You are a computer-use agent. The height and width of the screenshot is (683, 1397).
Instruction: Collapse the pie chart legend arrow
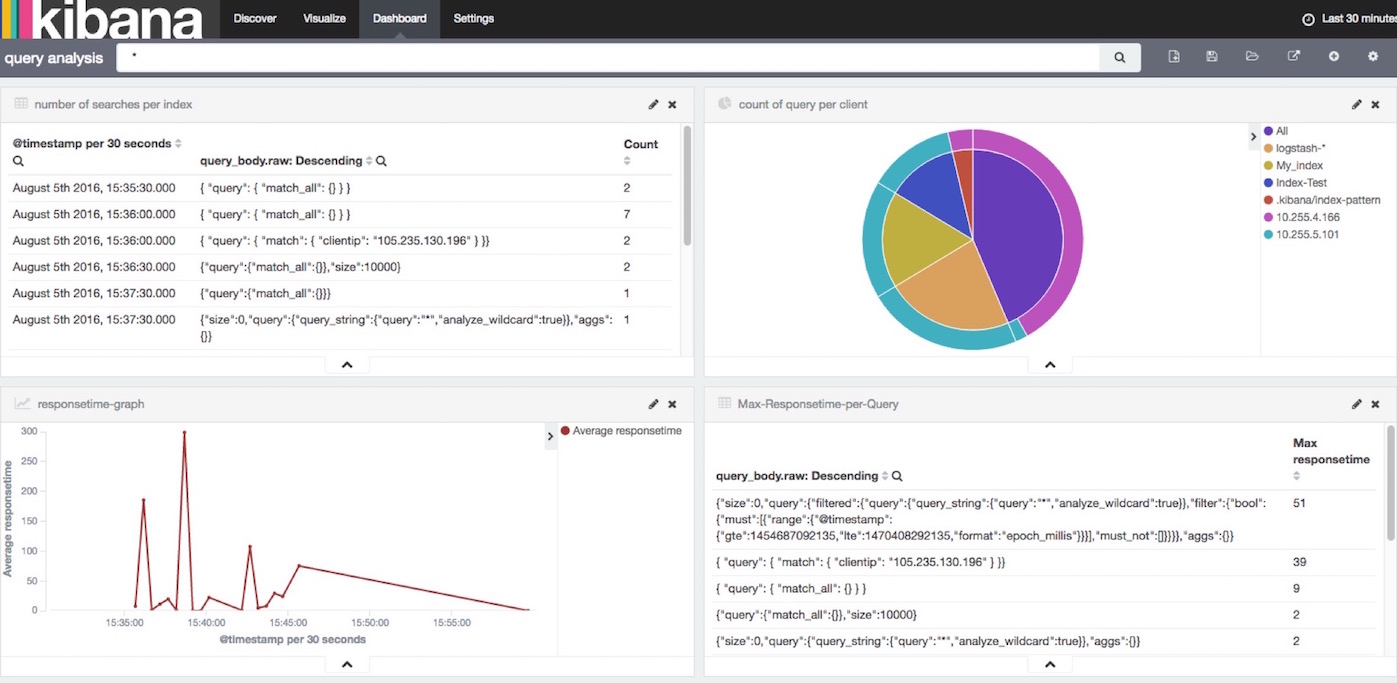click(1254, 137)
